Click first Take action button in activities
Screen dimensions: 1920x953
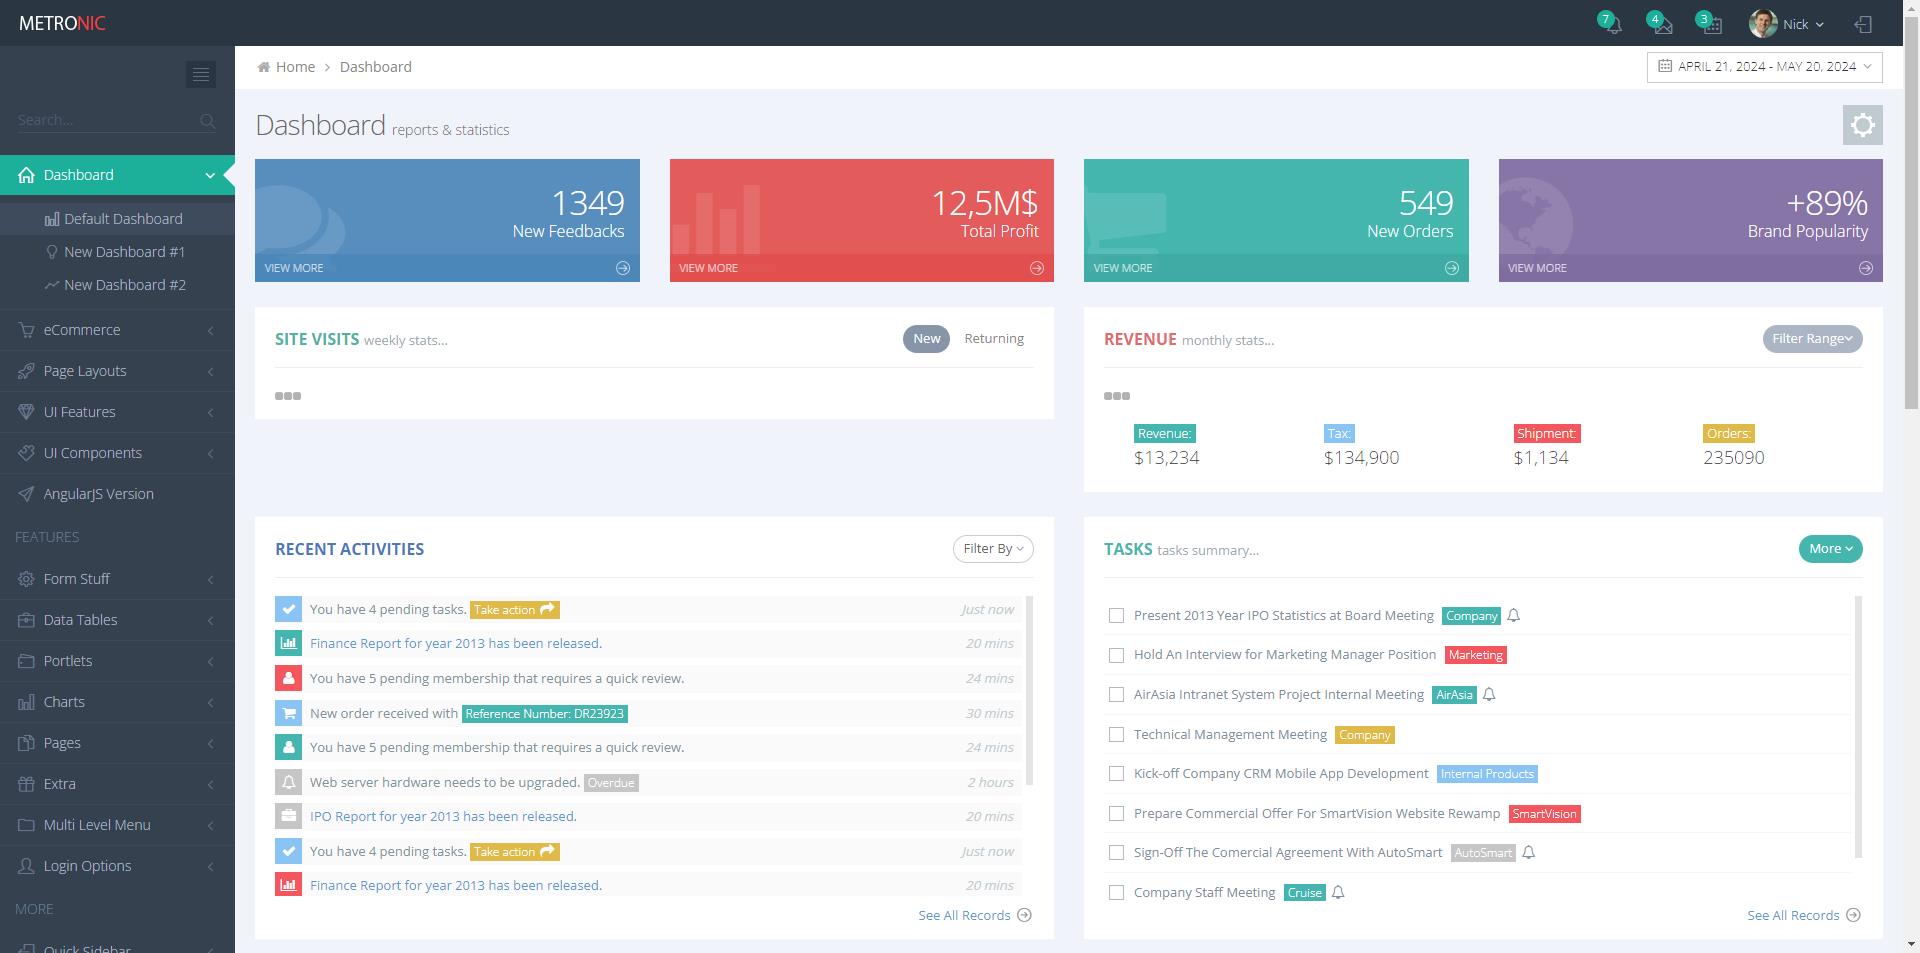pyautogui.click(x=514, y=610)
